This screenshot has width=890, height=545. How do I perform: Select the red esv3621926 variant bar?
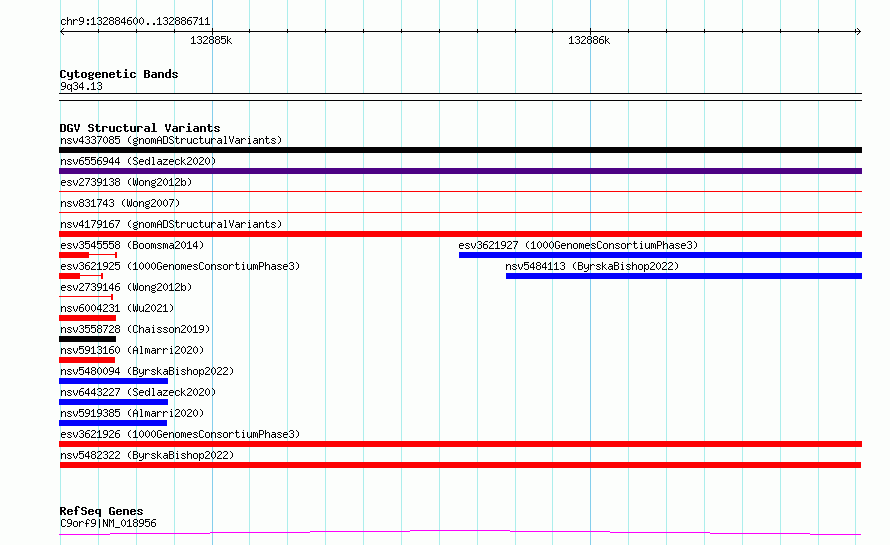tap(460, 444)
